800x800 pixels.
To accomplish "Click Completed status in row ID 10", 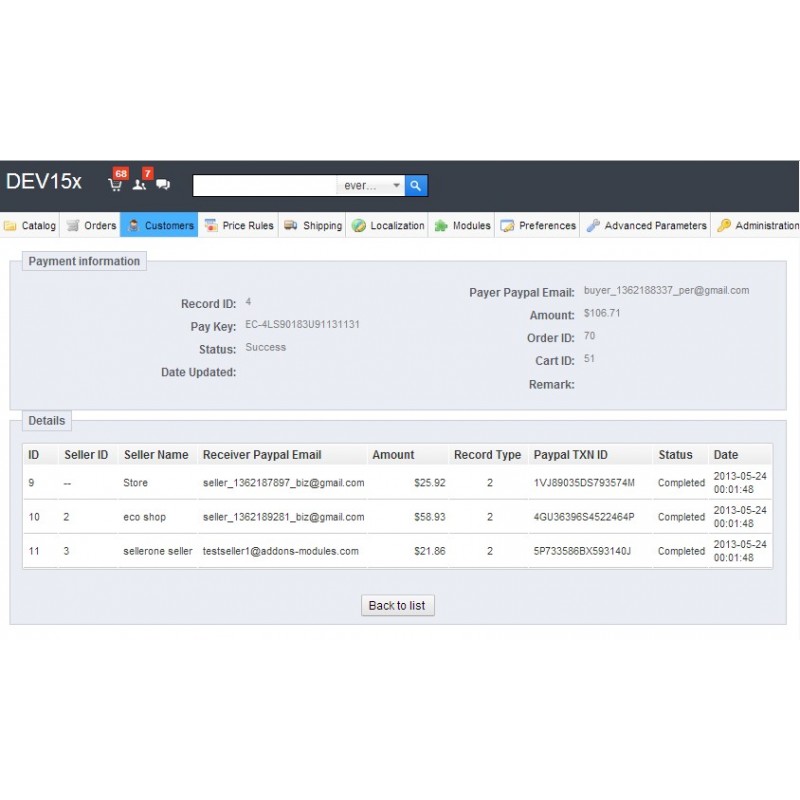I will click(681, 517).
